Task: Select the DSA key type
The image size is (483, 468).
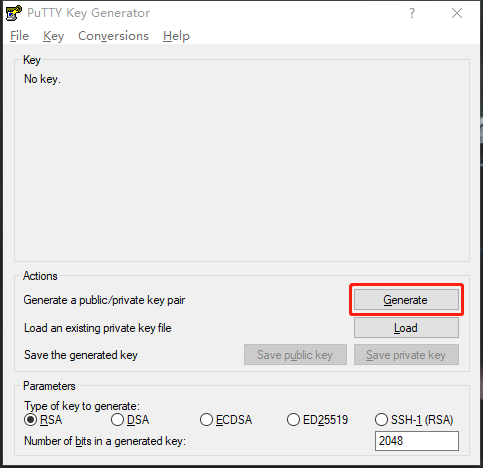Action: 130,420
